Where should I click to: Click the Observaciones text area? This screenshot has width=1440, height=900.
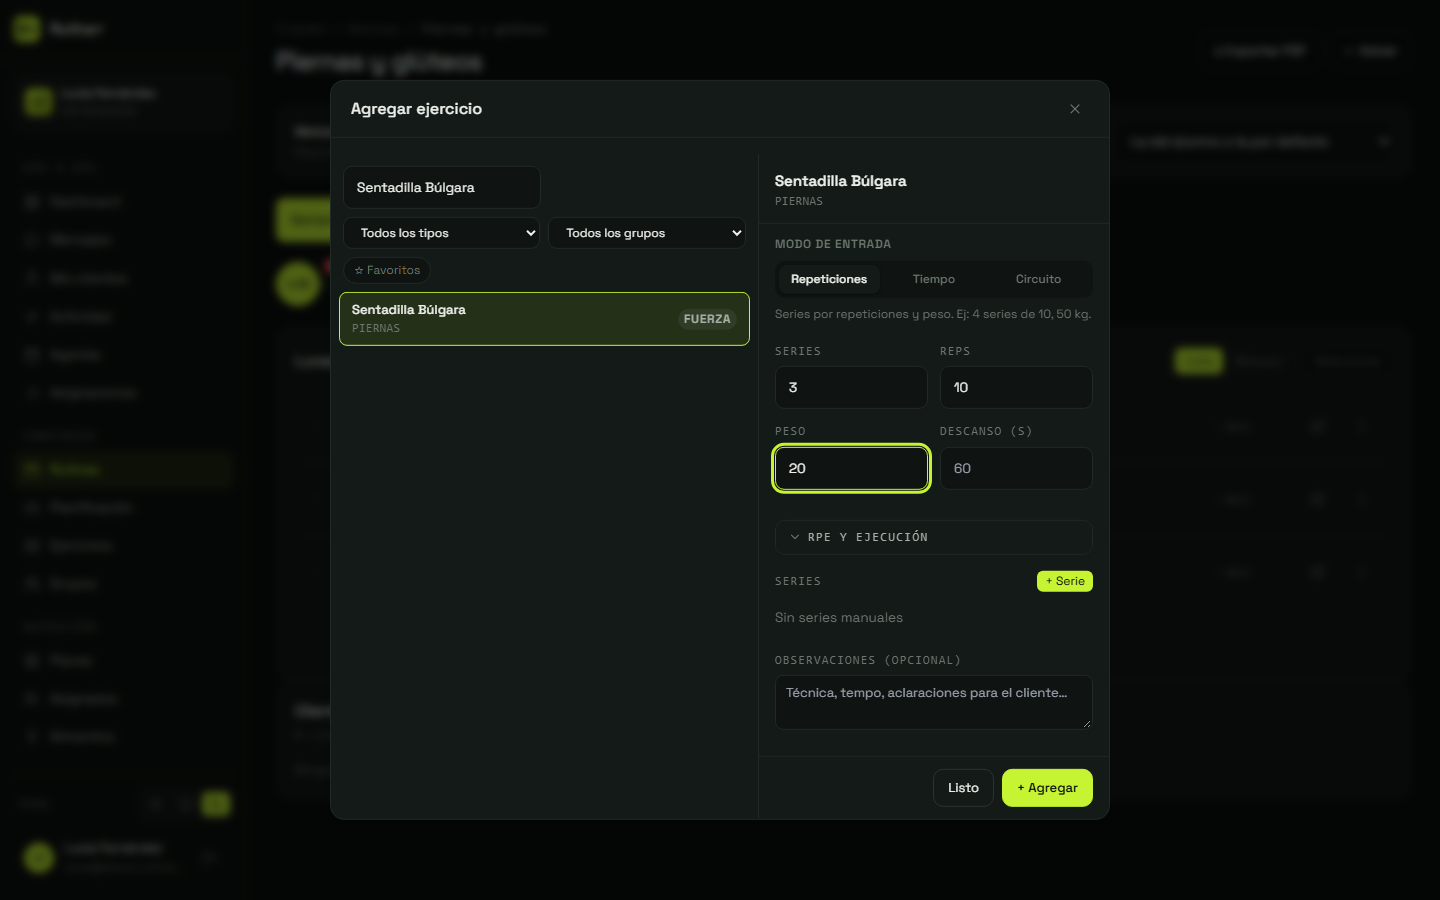[x=933, y=702]
